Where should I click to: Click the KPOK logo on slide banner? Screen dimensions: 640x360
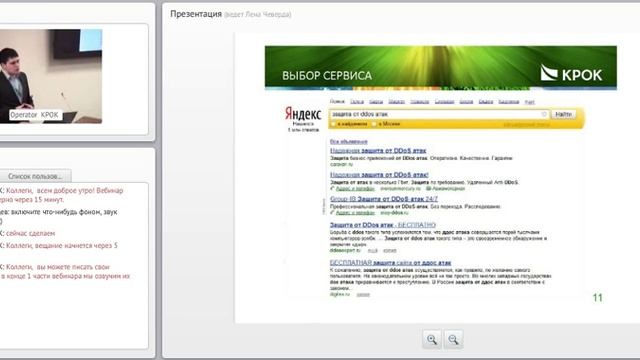(x=571, y=73)
